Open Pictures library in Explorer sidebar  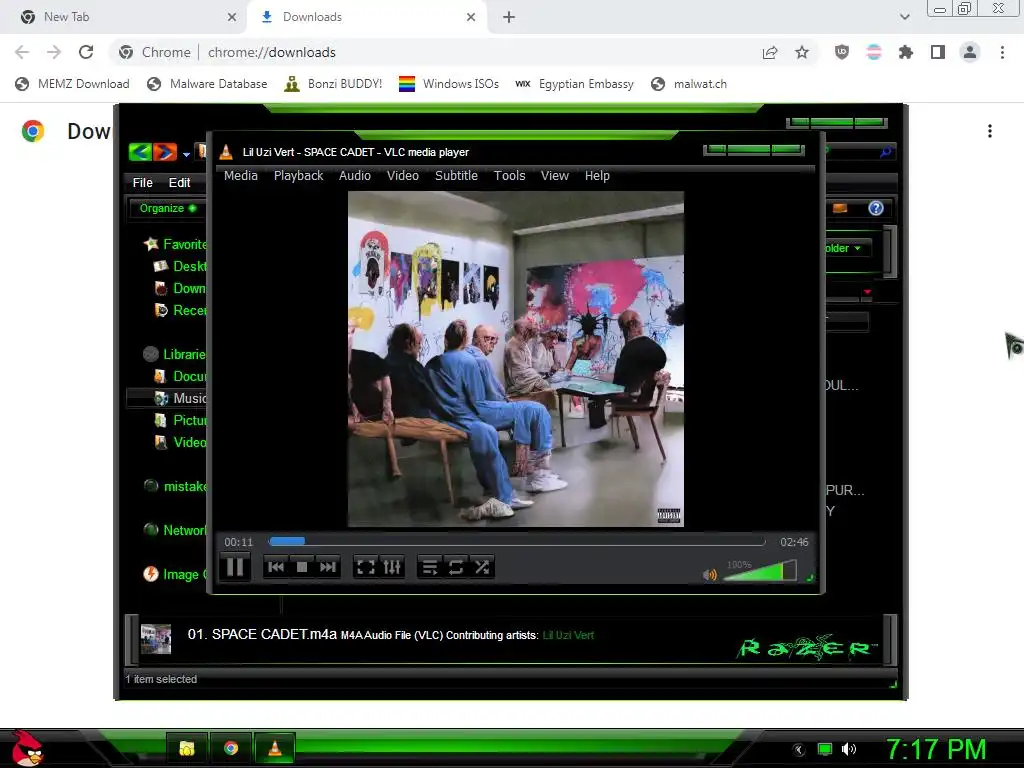coord(180,421)
